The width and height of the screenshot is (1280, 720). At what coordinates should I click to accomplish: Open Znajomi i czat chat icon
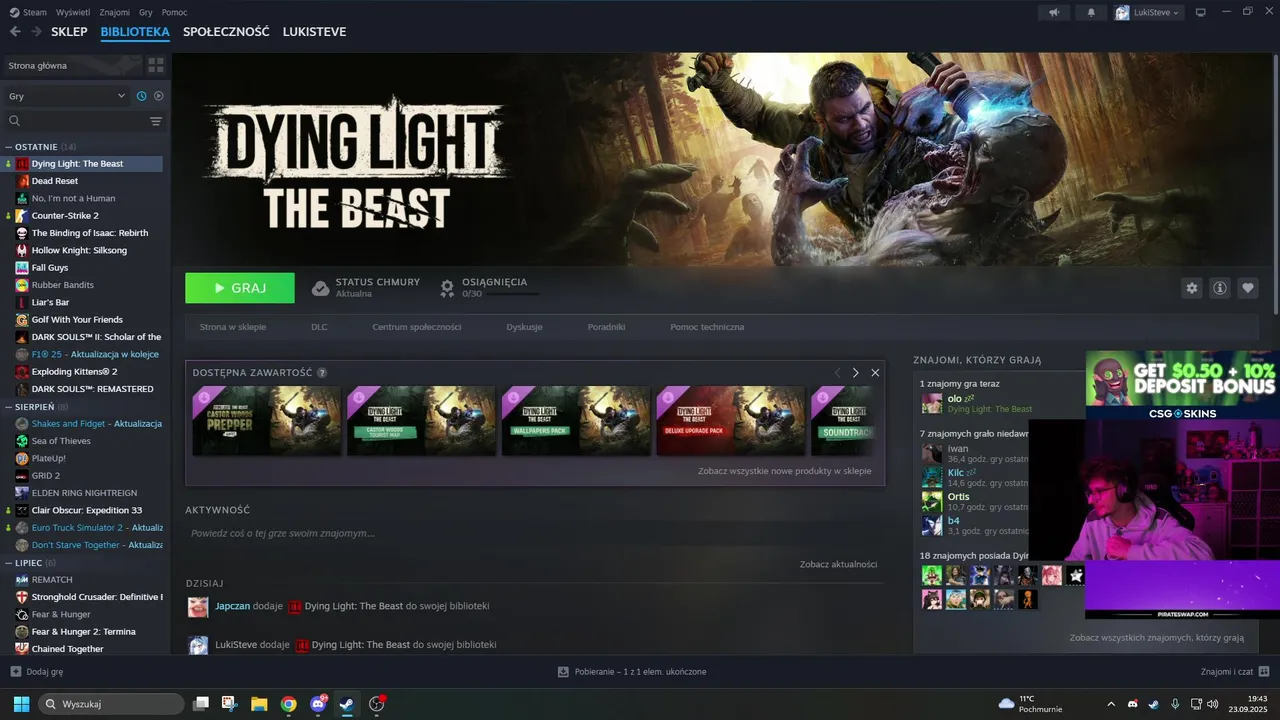[1264, 671]
